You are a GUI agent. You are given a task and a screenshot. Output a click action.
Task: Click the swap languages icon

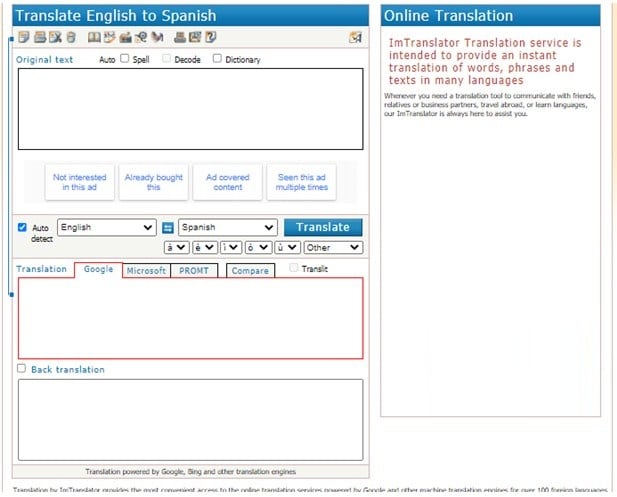point(168,228)
